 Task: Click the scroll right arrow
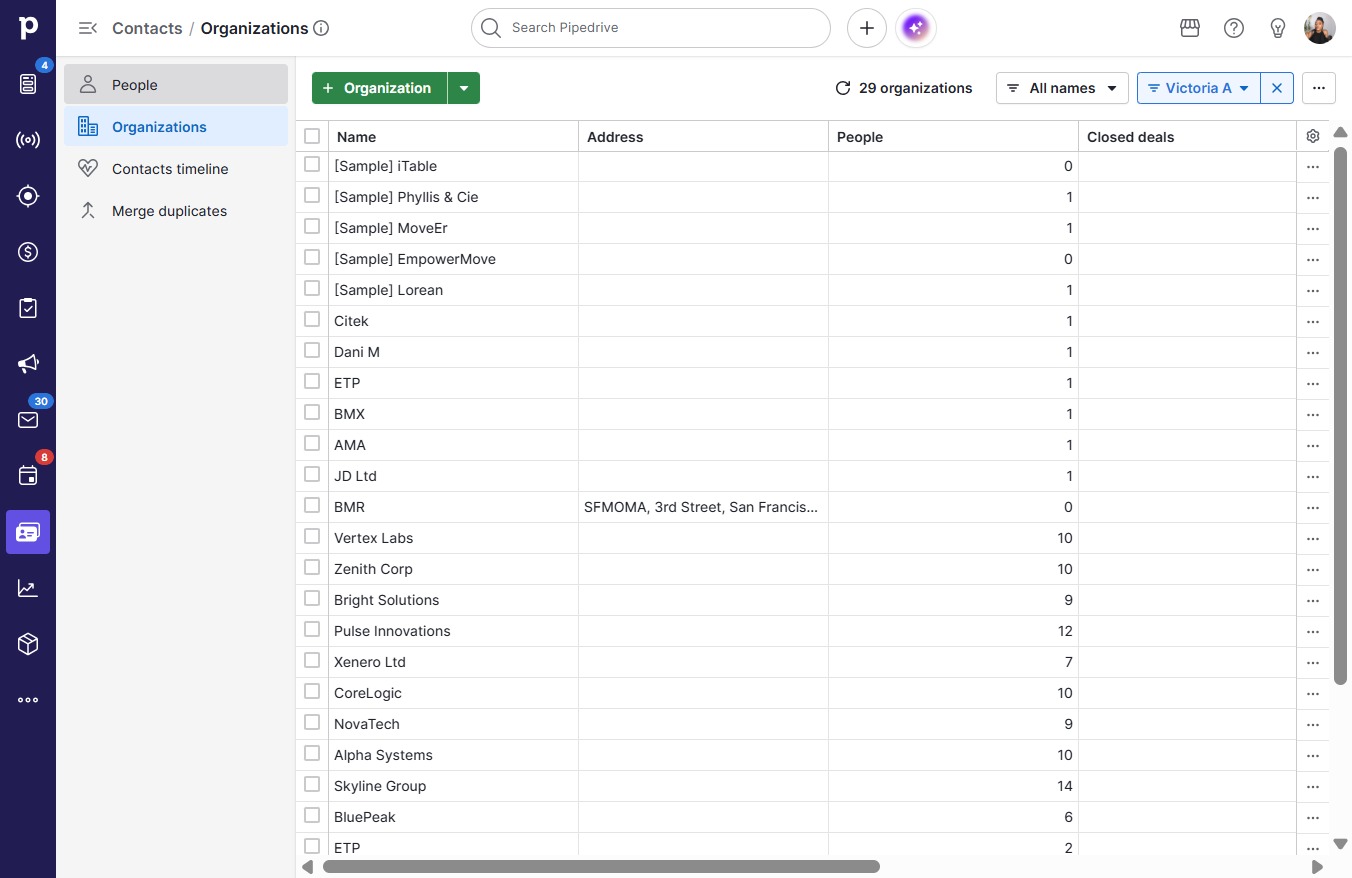tap(1317, 867)
